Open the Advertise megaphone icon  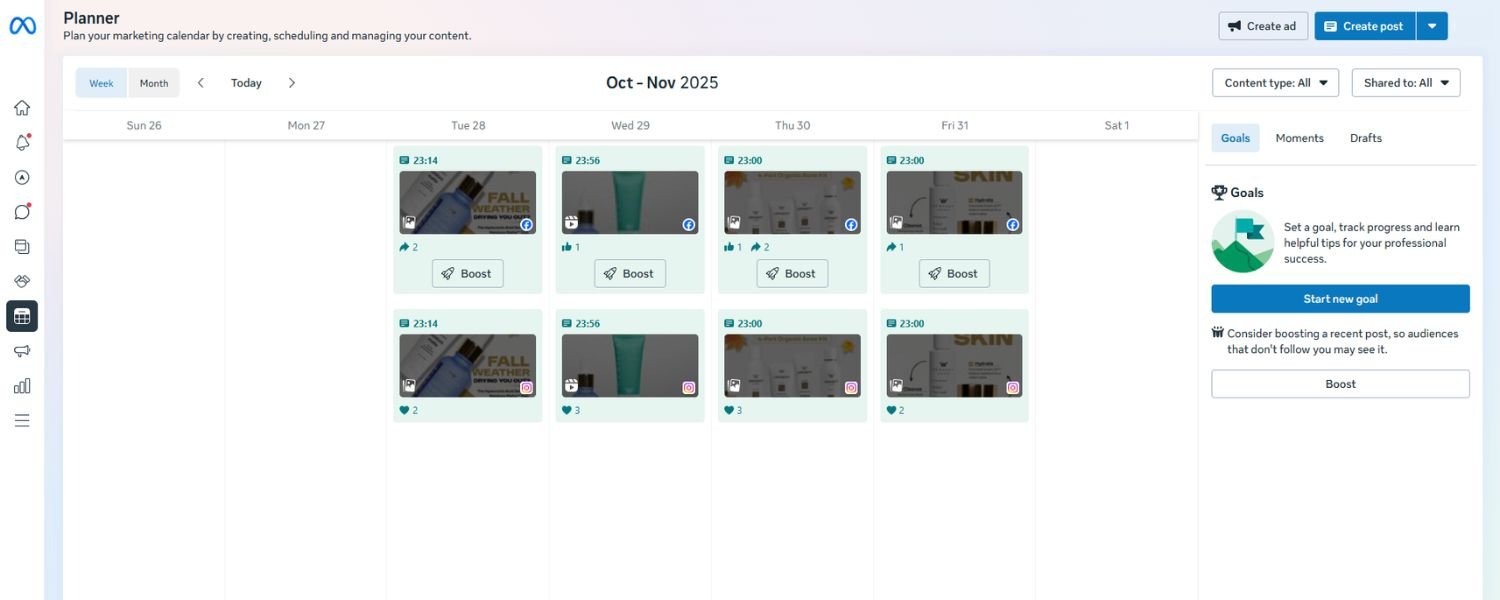pyautogui.click(x=22, y=350)
